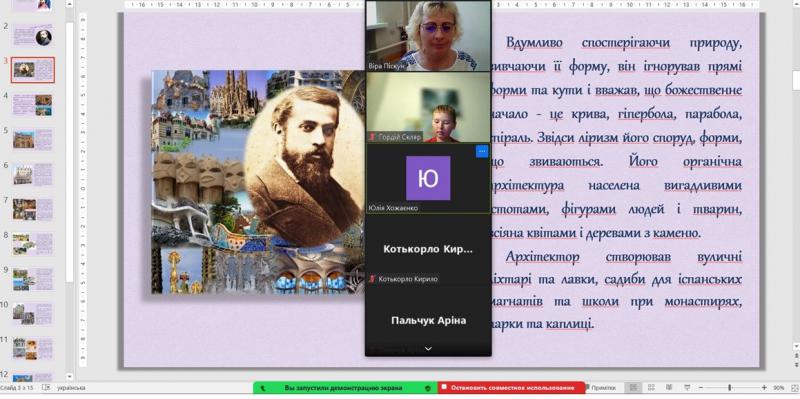Adjust the zoom slider handle

(x=730, y=388)
